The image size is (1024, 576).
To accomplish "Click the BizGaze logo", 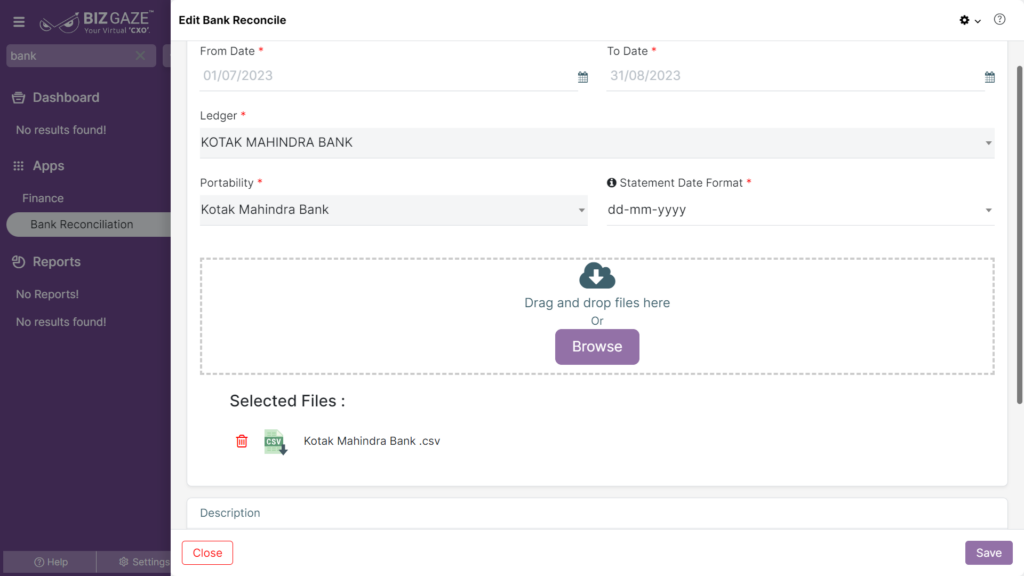I will click(x=96, y=22).
